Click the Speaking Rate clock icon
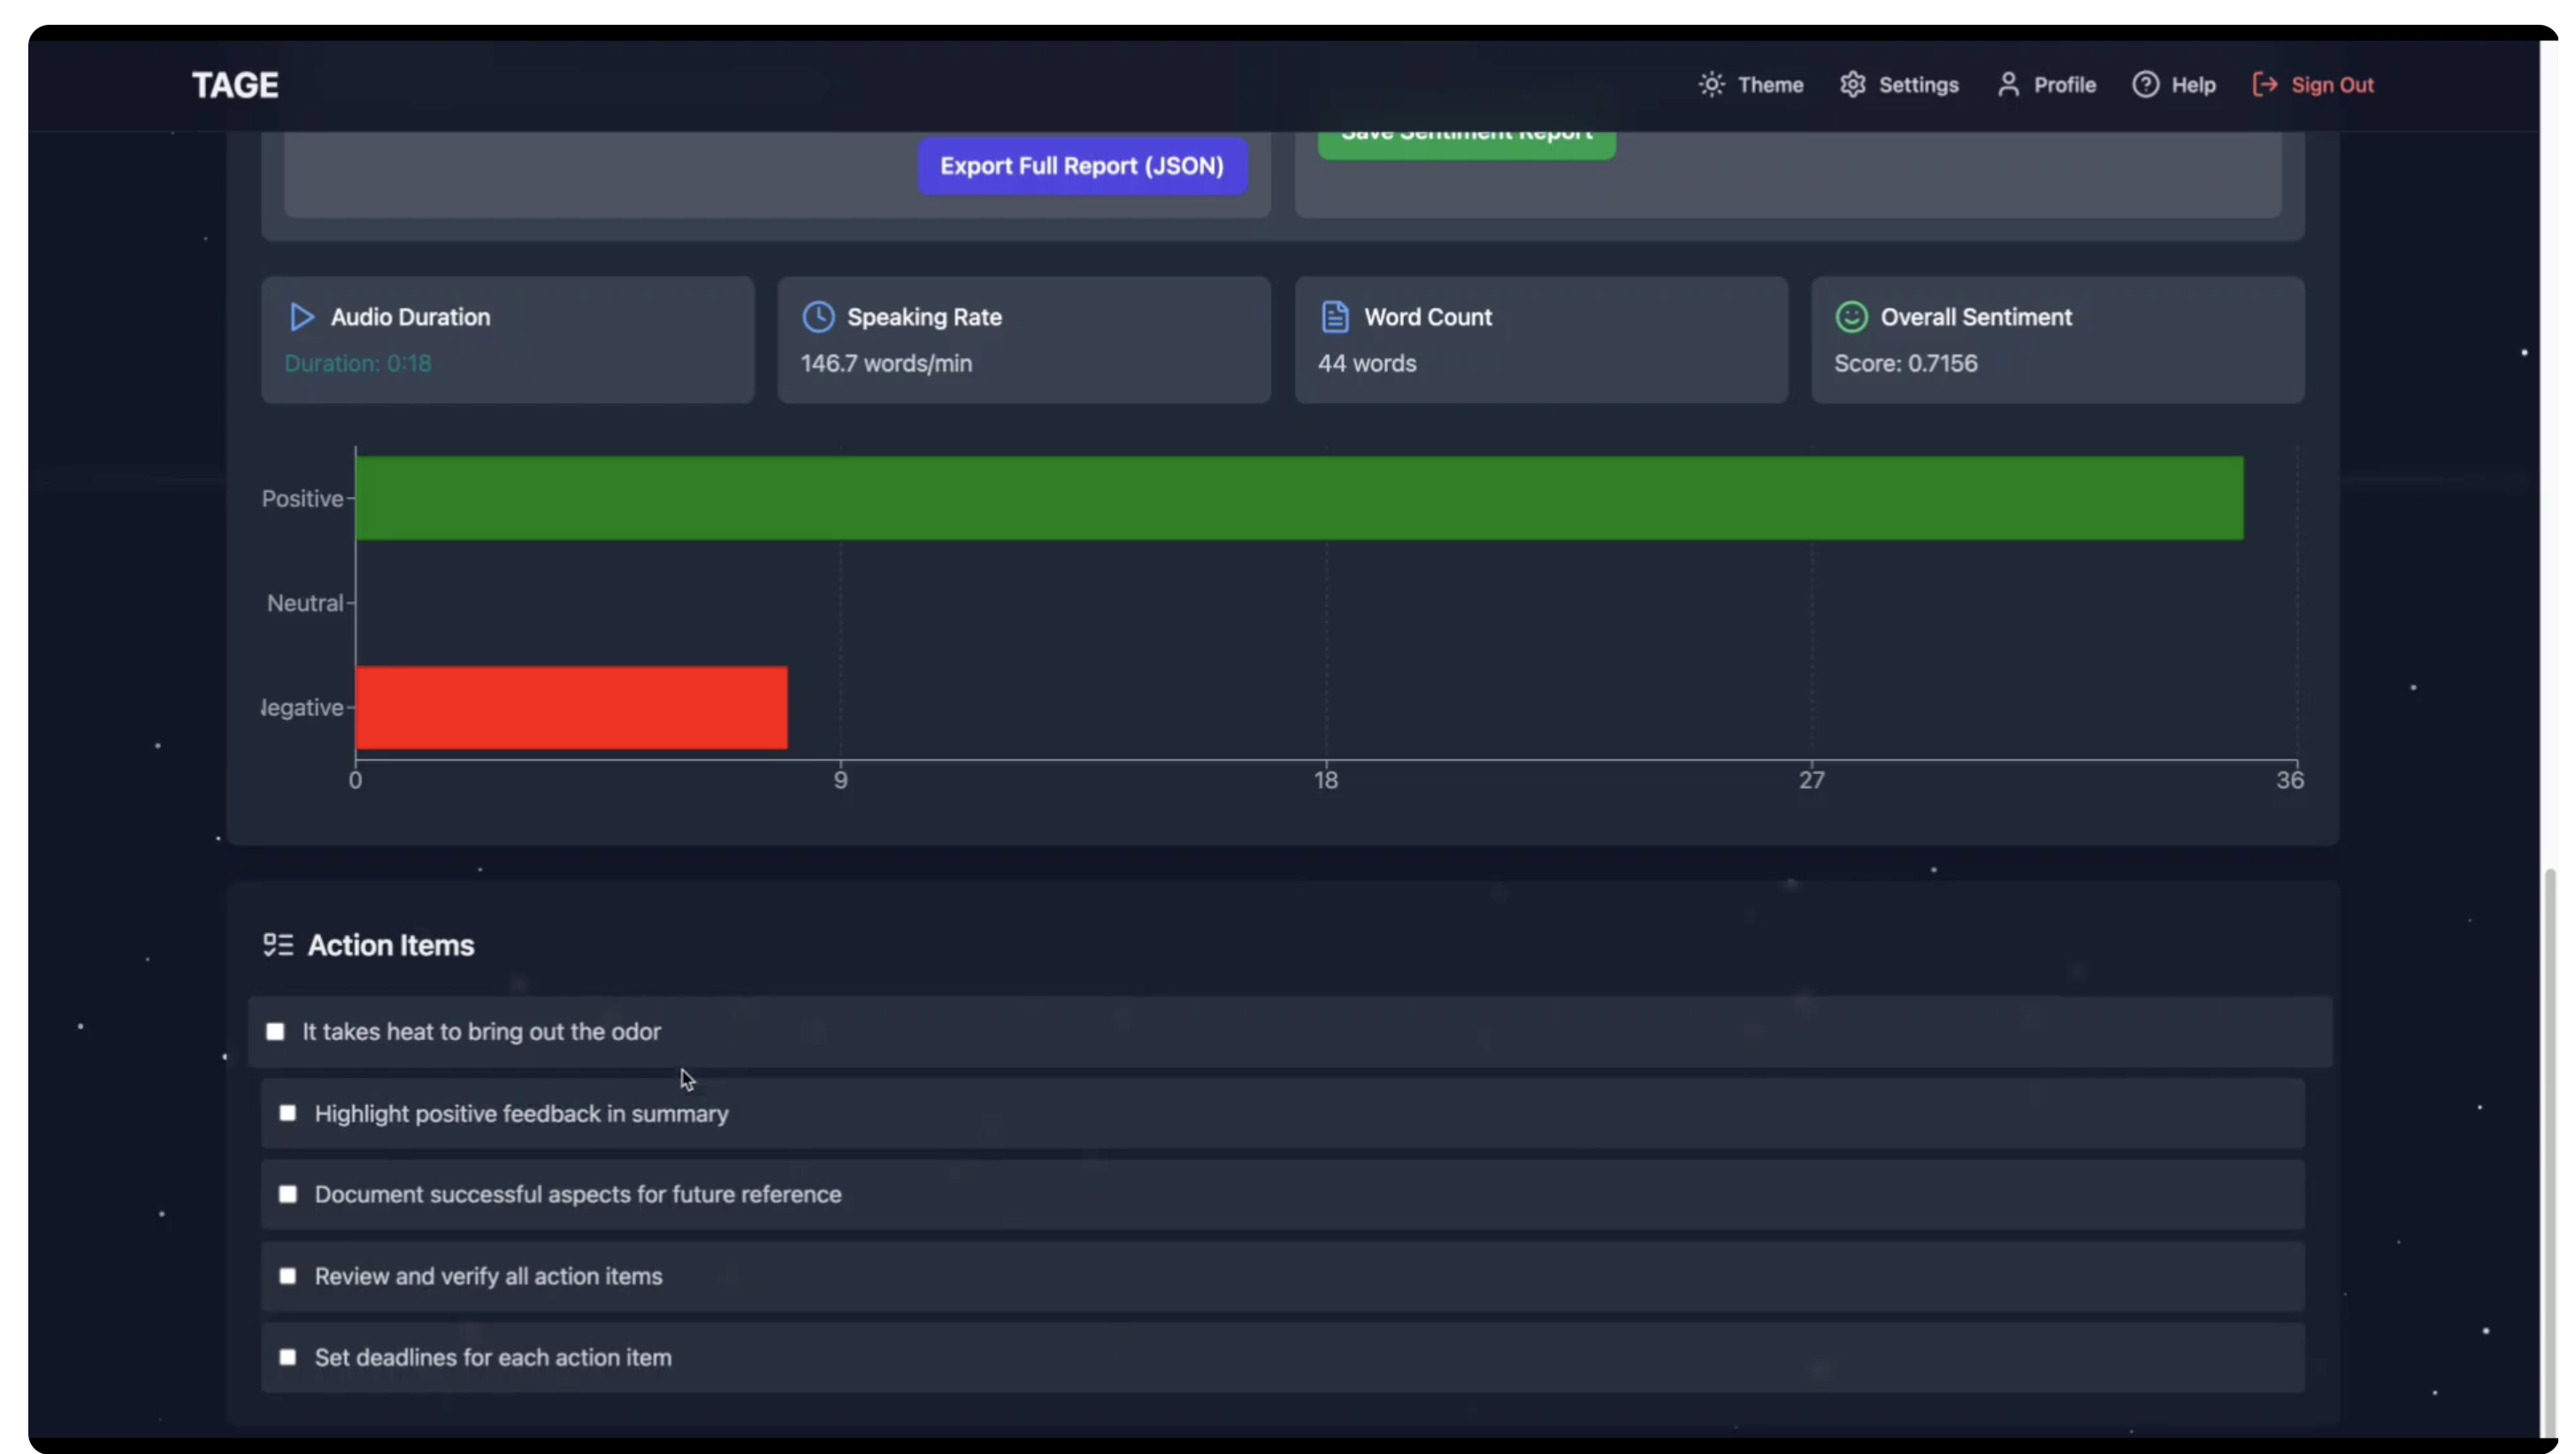This screenshot has width=2576, height=1454. point(818,317)
